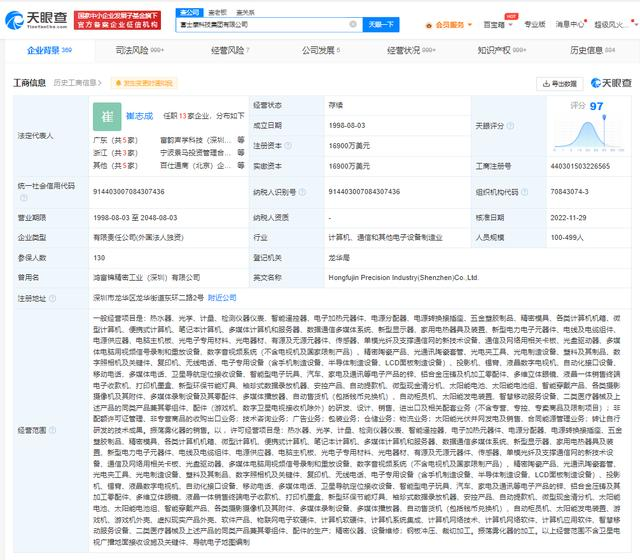The height and width of the screenshot is (560, 640).
Task: Click the clear X icon in search box
Action: pos(352,23)
